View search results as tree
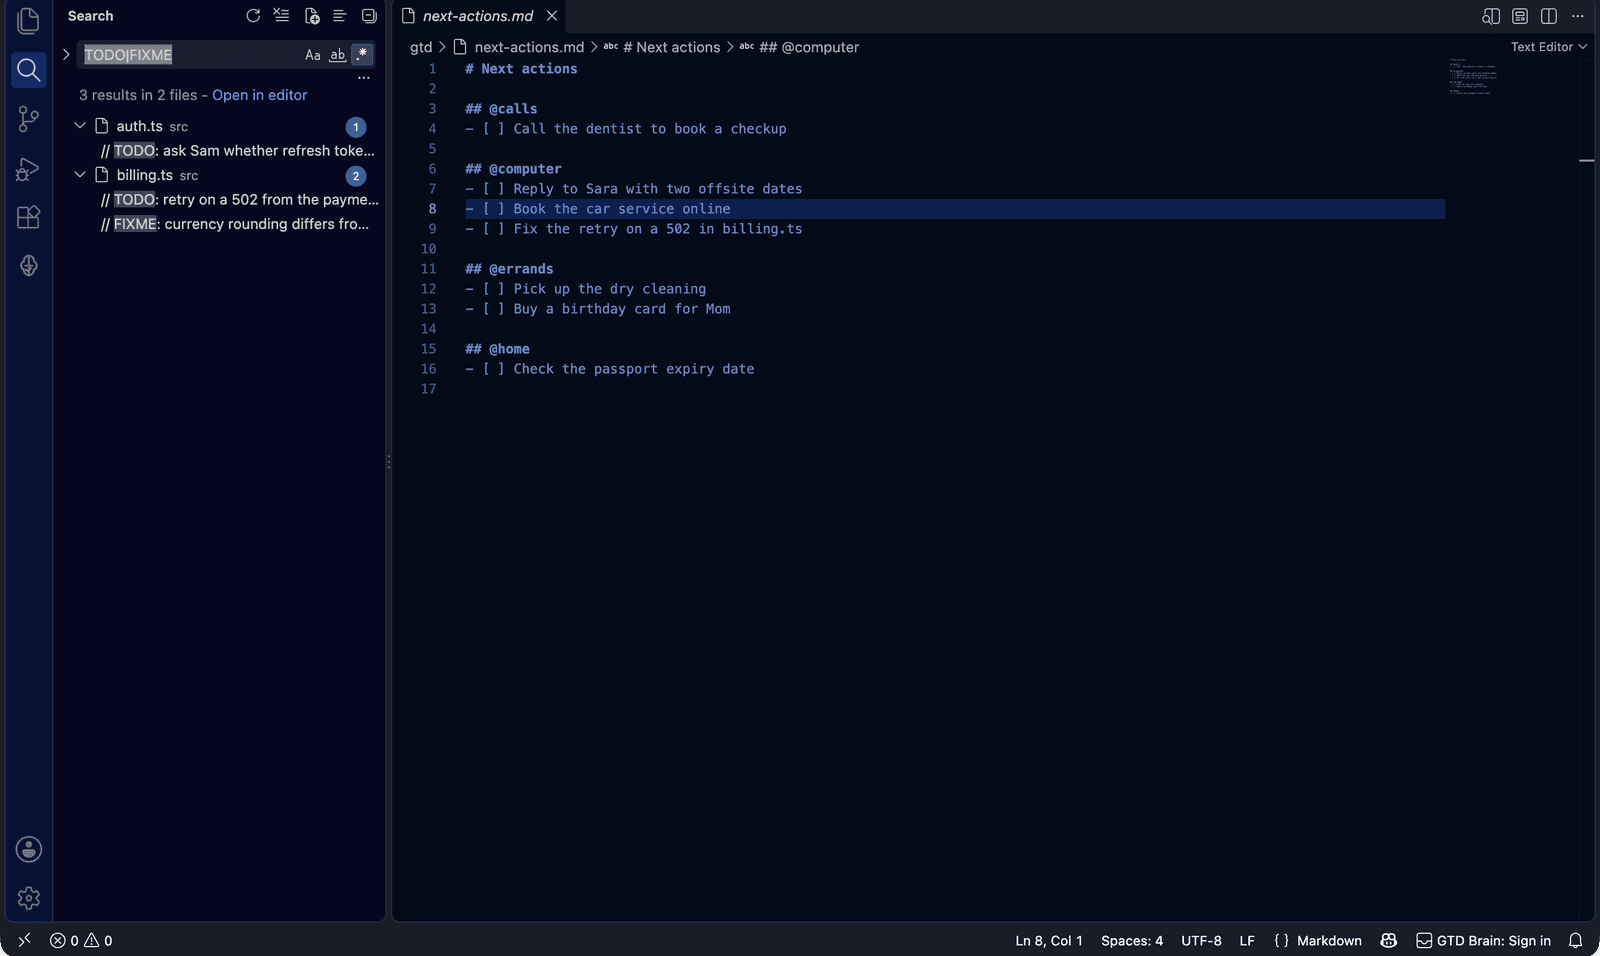 340,16
